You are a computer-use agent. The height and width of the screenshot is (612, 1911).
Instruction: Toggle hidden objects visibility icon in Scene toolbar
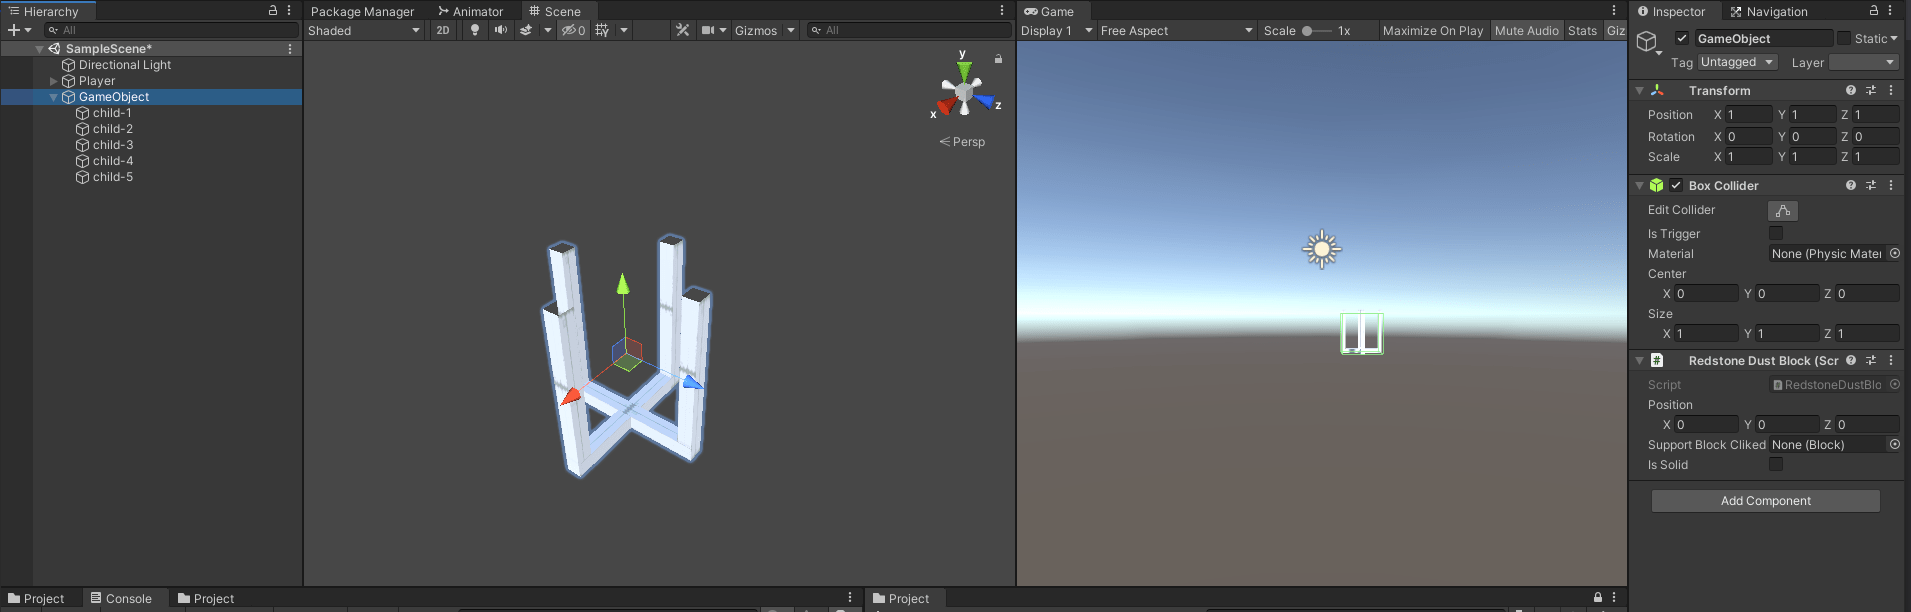tap(573, 30)
